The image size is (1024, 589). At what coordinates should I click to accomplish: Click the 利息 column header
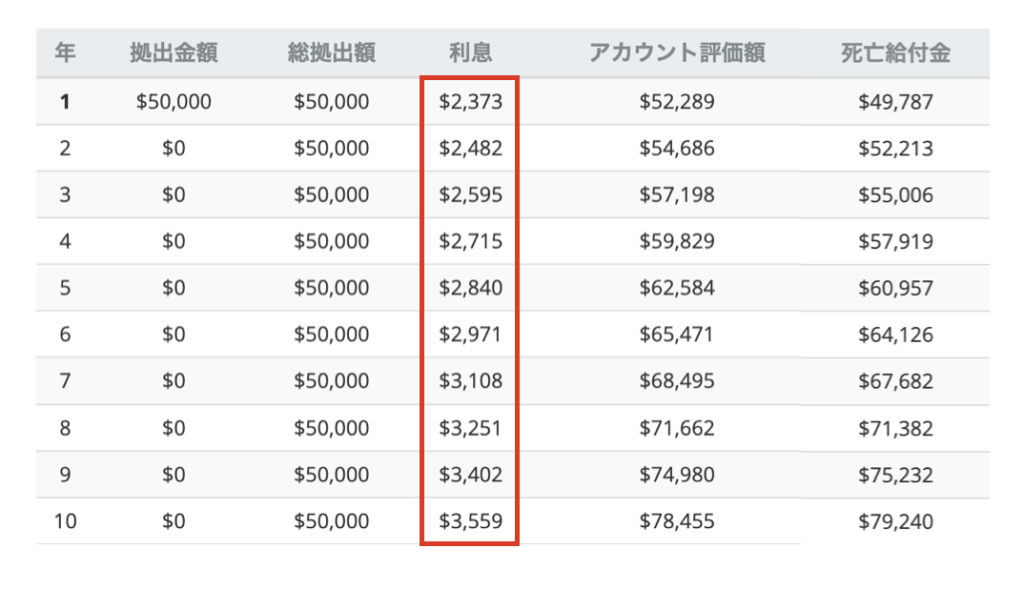[470, 54]
